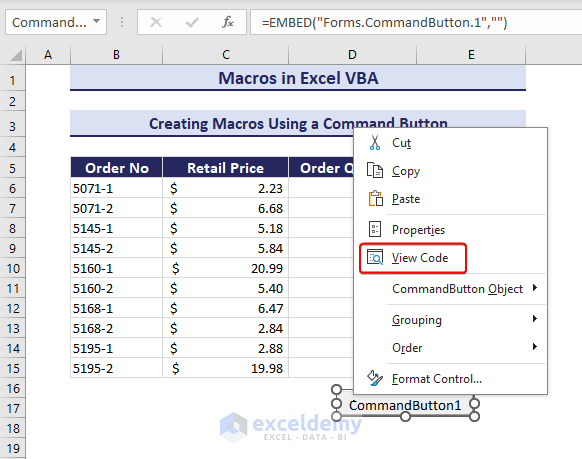Click retail price cell 20.99
Viewport: 582px width, 459px height.
point(225,268)
